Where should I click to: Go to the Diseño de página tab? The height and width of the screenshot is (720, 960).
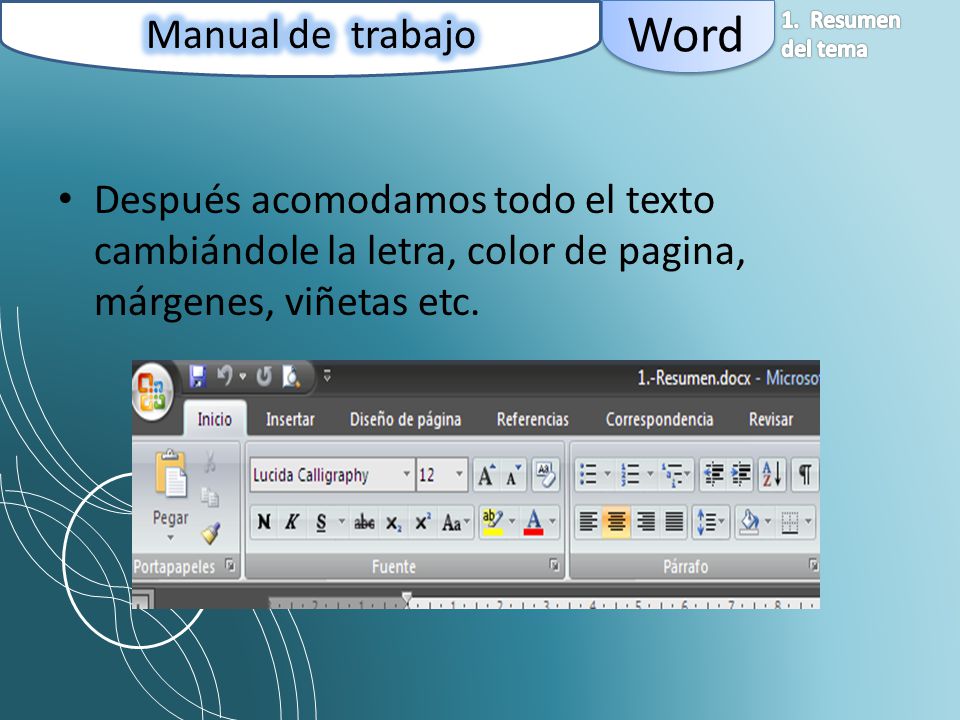click(x=405, y=419)
